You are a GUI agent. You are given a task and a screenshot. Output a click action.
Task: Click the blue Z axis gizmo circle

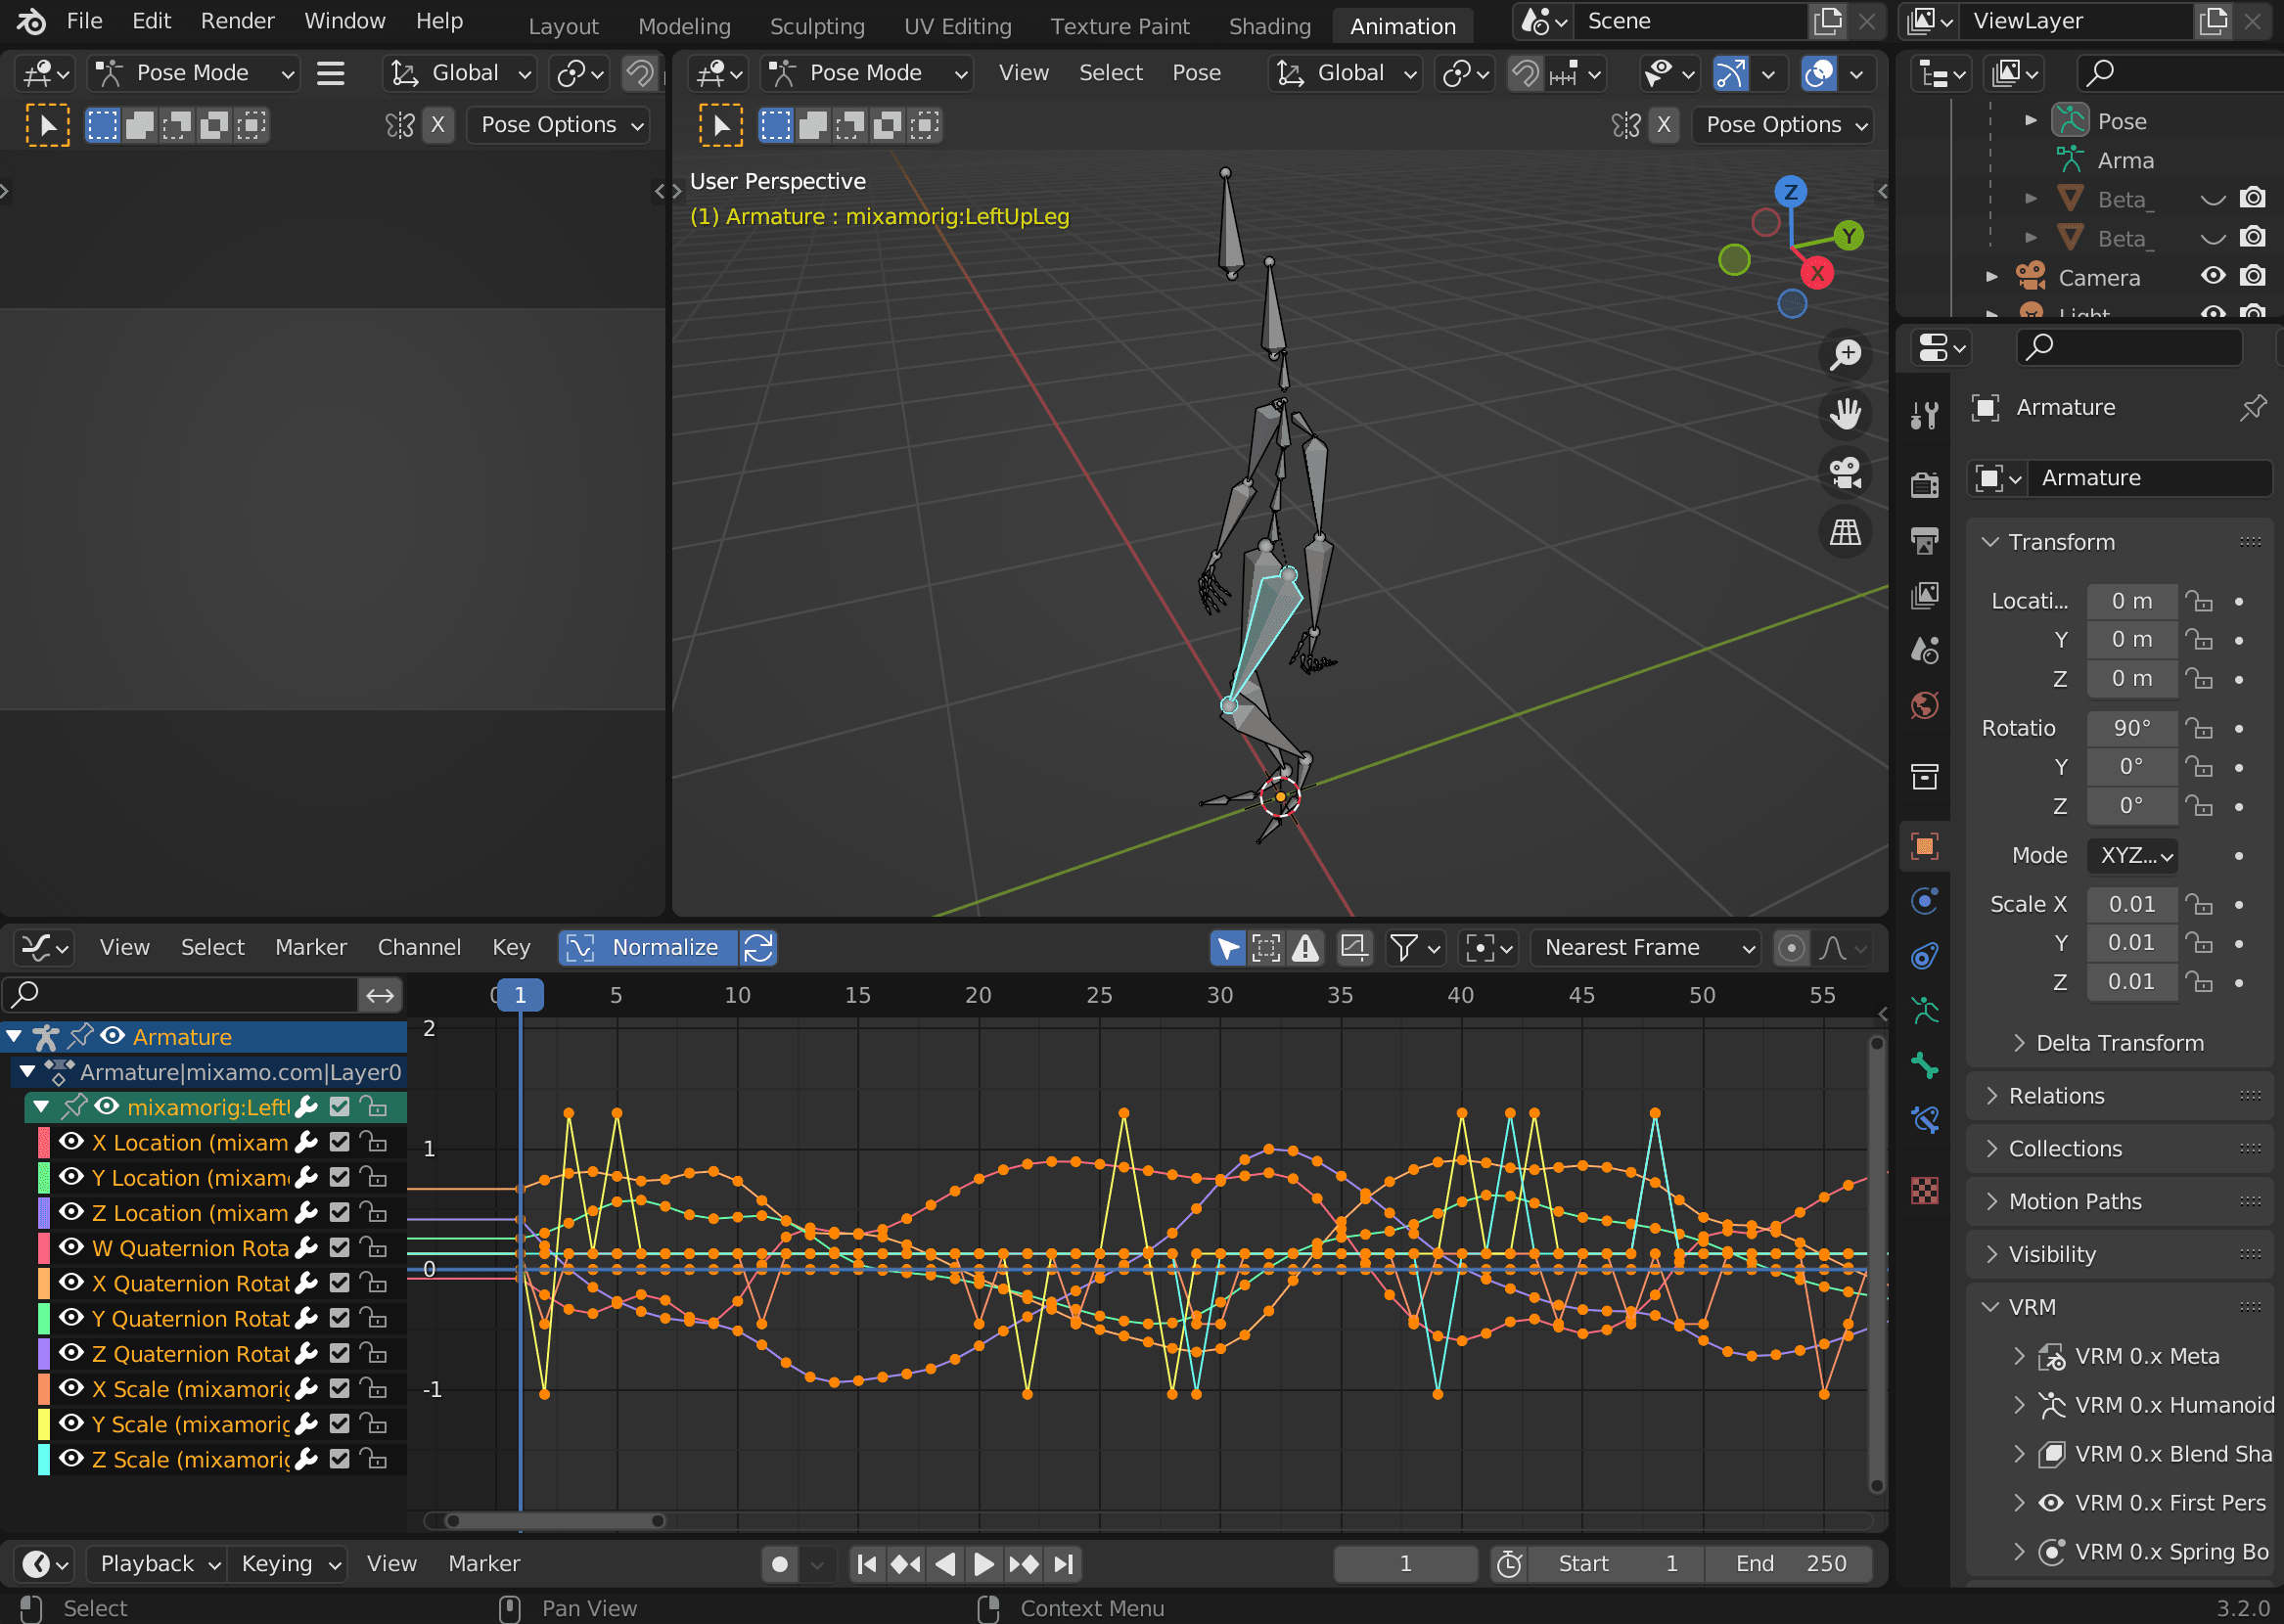click(x=1790, y=191)
